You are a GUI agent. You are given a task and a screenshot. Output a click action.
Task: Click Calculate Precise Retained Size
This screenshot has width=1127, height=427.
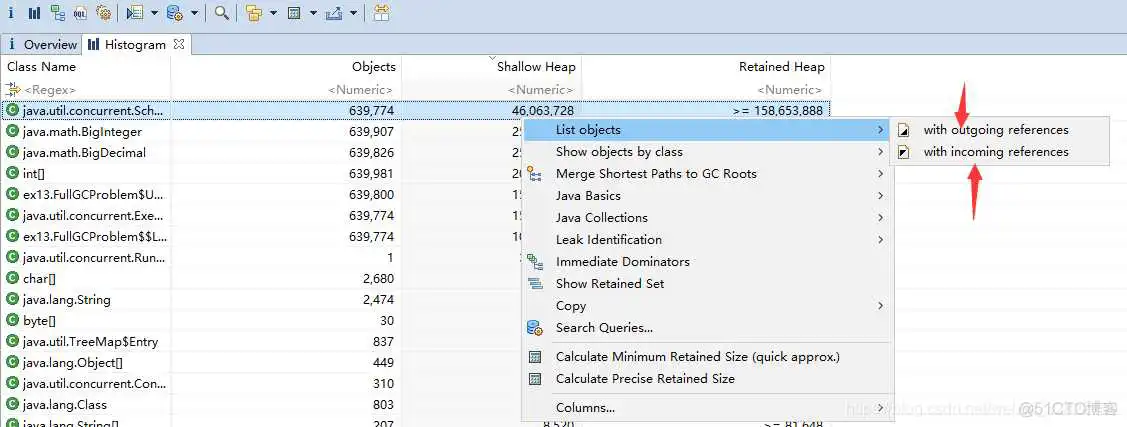tap(645, 379)
